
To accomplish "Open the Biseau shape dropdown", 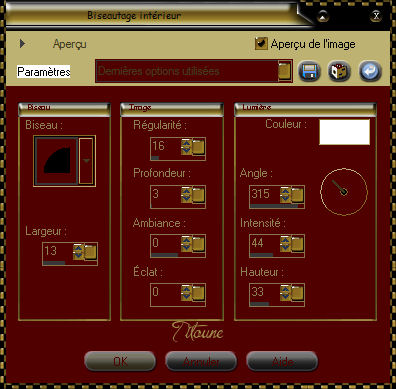I will (86, 161).
